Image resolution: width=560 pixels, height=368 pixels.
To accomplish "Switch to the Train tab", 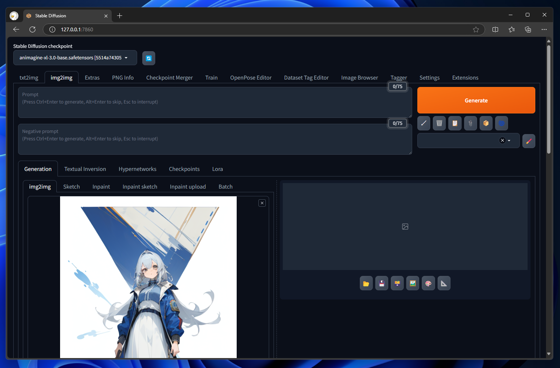I will pos(211,78).
